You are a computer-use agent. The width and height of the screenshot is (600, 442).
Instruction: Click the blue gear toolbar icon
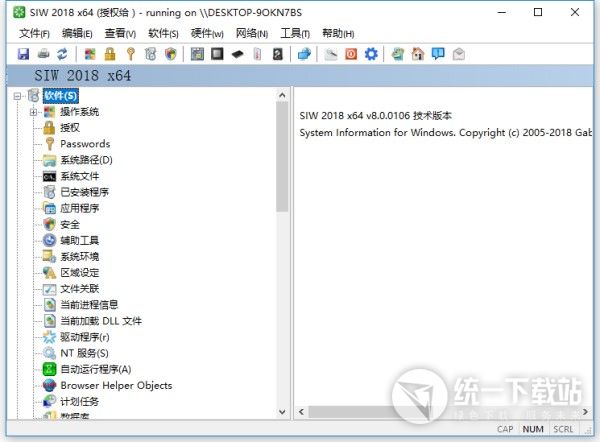click(371, 53)
